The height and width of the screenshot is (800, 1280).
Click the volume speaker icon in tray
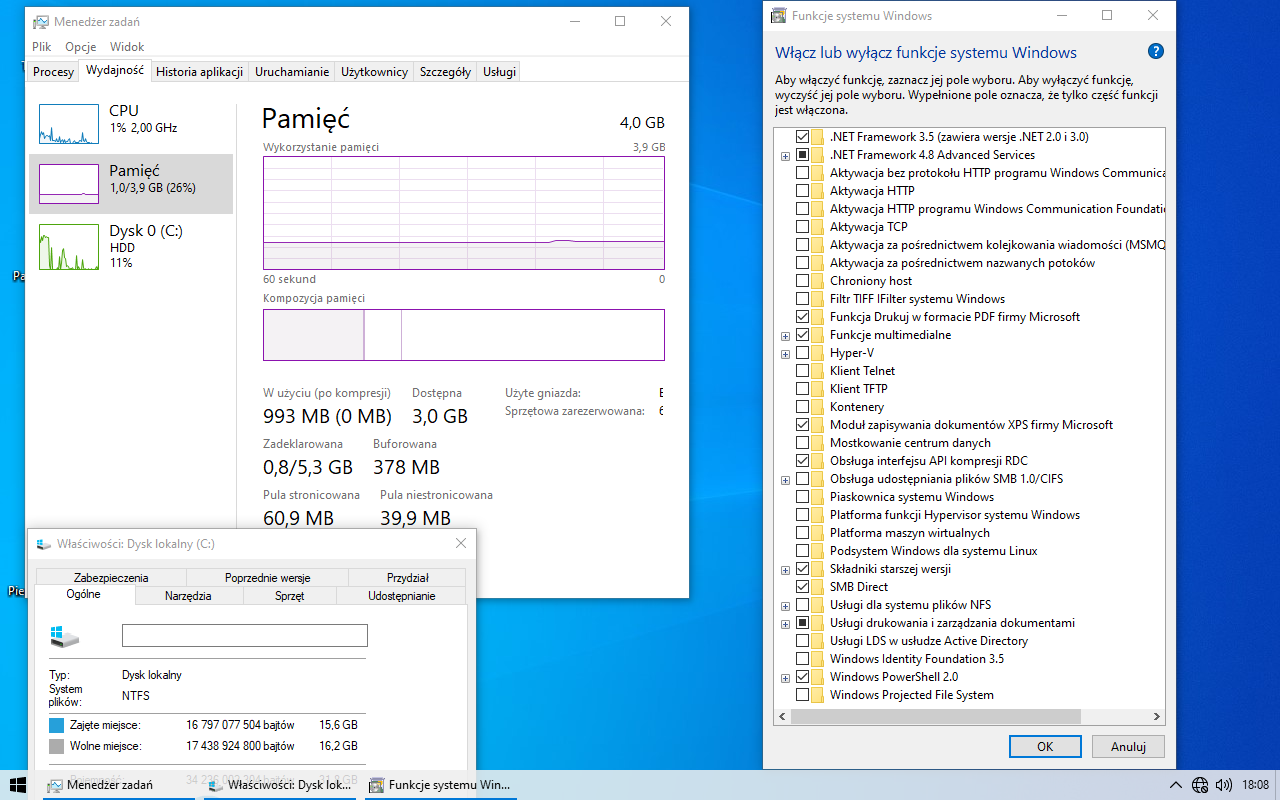pos(1222,785)
